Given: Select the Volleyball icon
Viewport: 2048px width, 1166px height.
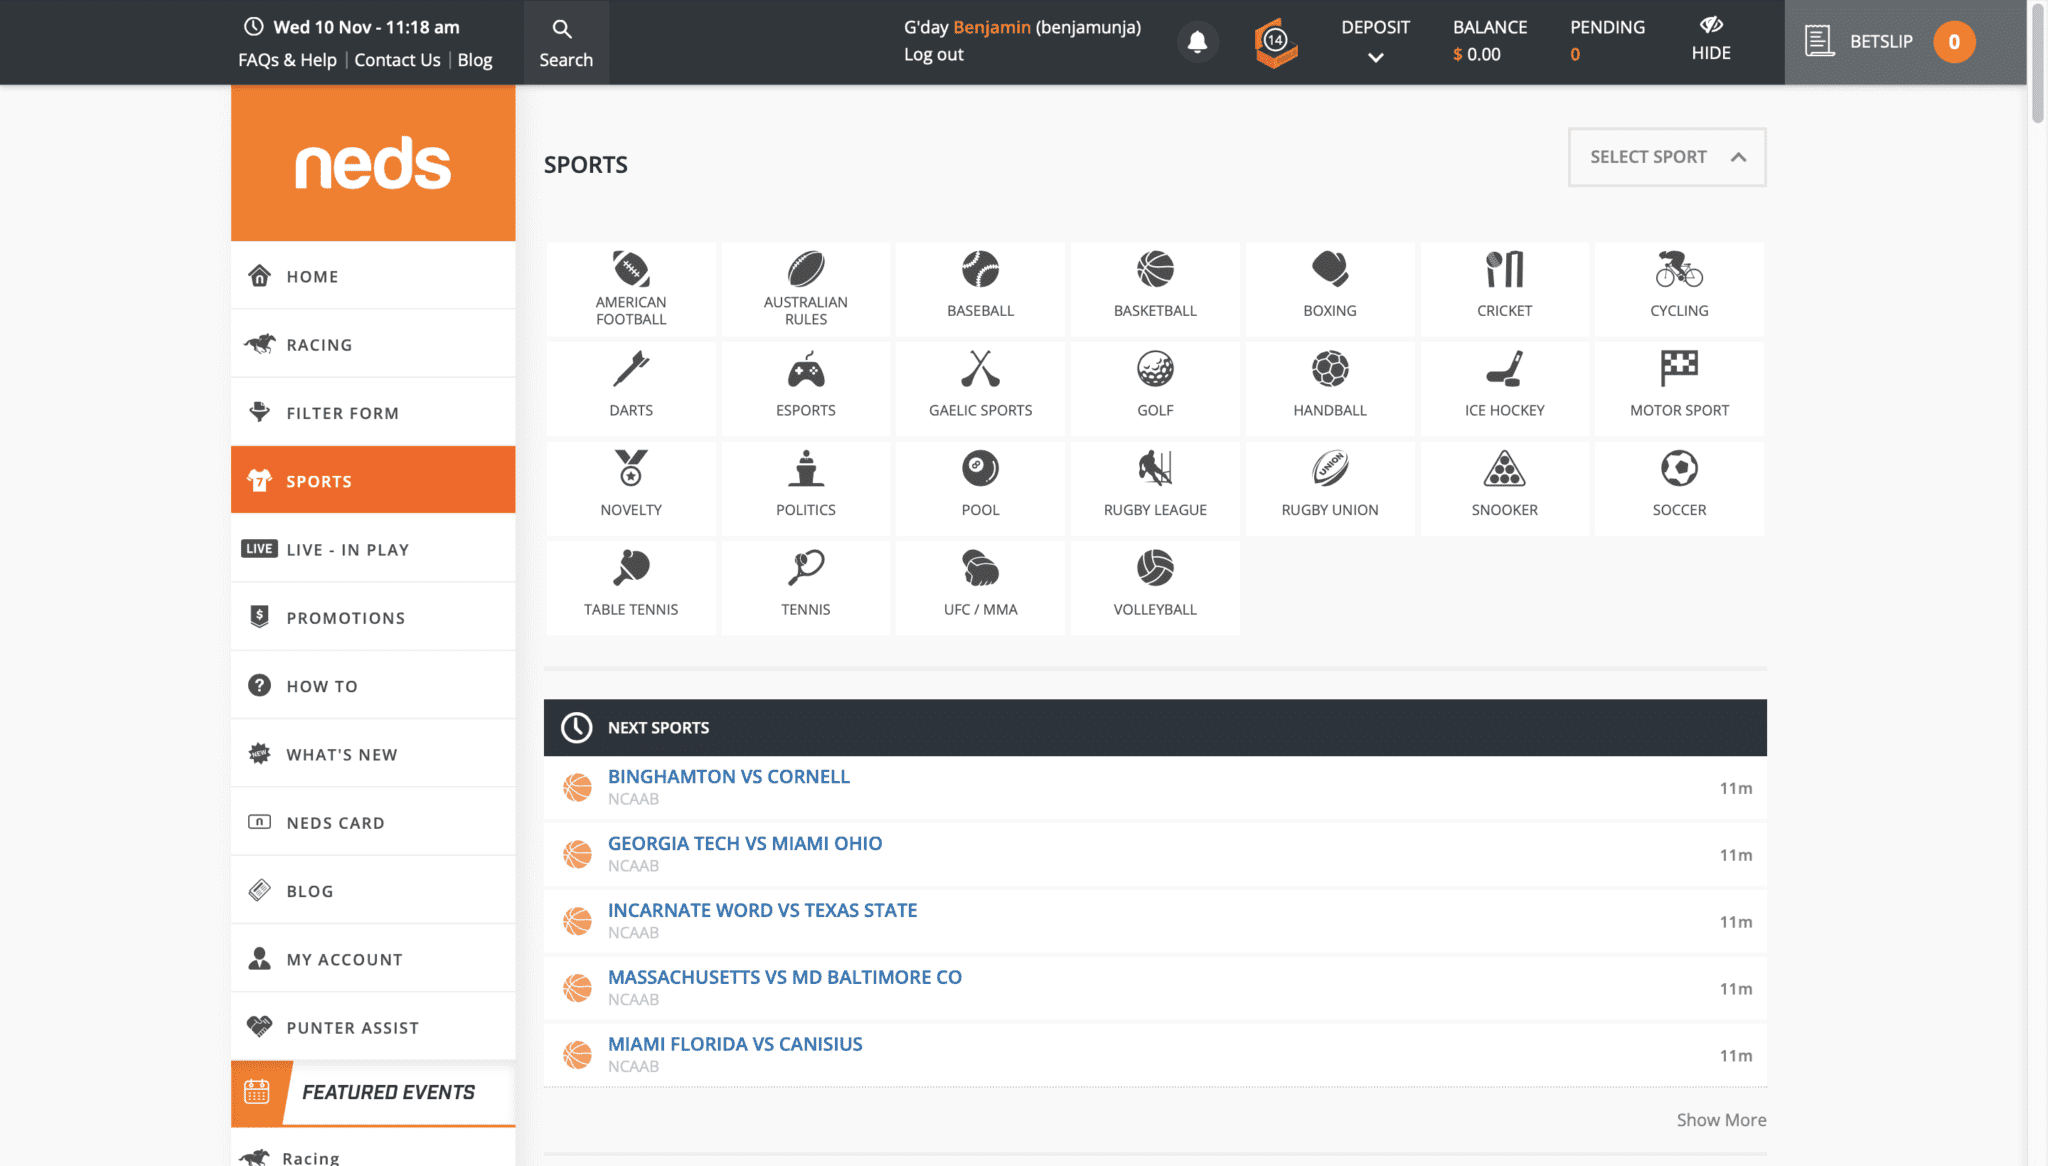Looking at the screenshot, I should tap(1155, 568).
